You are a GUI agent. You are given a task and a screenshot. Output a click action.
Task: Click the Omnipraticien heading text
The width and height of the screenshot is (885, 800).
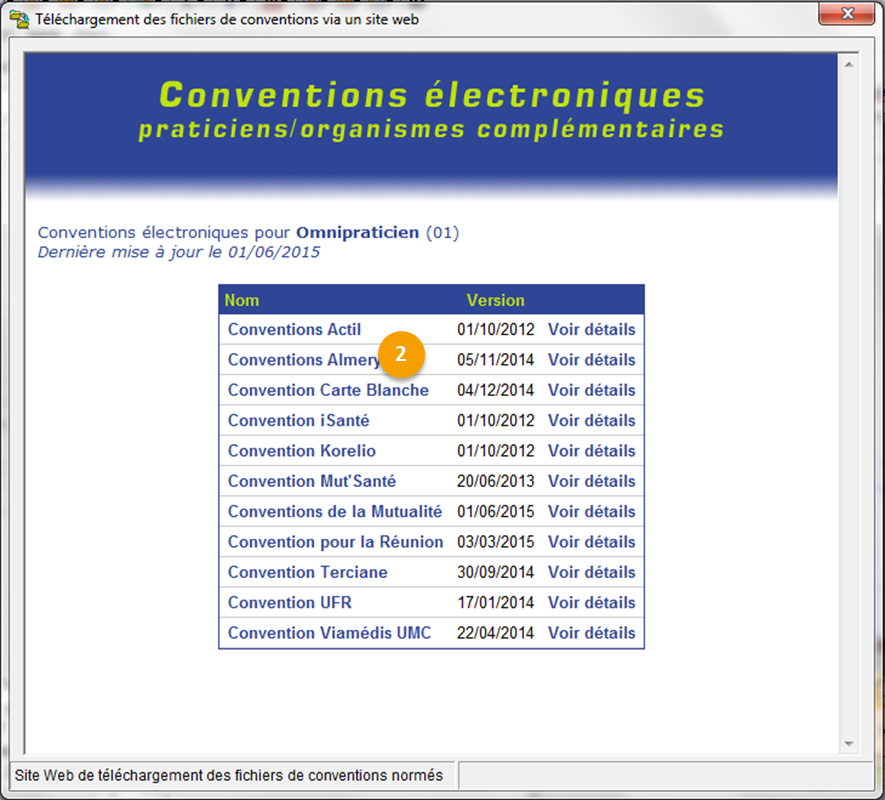(x=358, y=233)
